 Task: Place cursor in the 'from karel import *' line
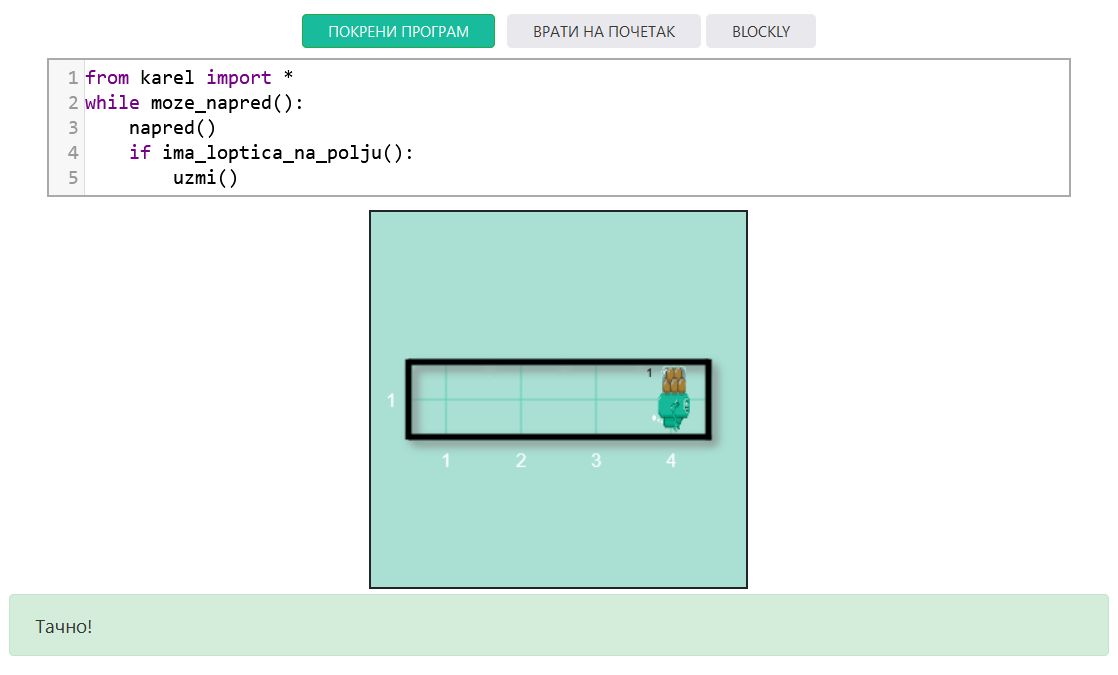click(188, 77)
